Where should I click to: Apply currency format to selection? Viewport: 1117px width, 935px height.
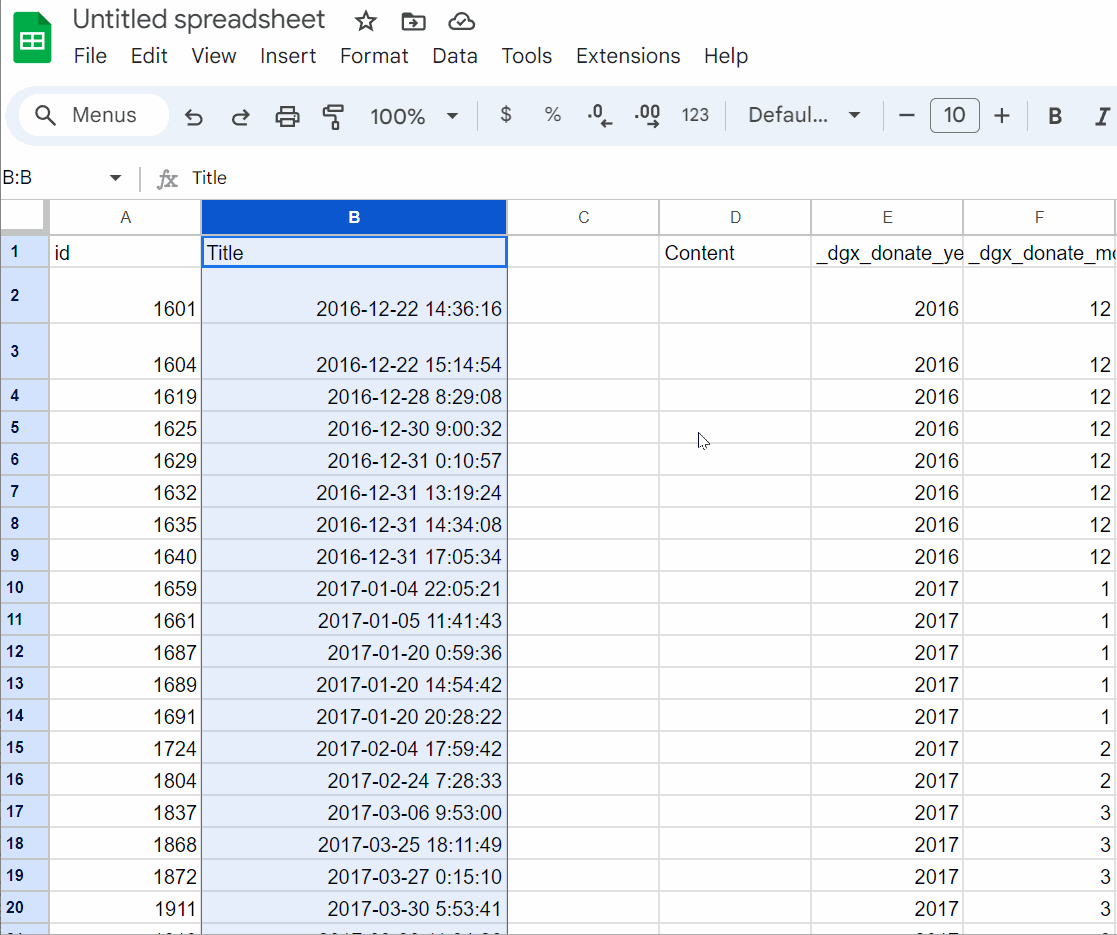click(505, 115)
